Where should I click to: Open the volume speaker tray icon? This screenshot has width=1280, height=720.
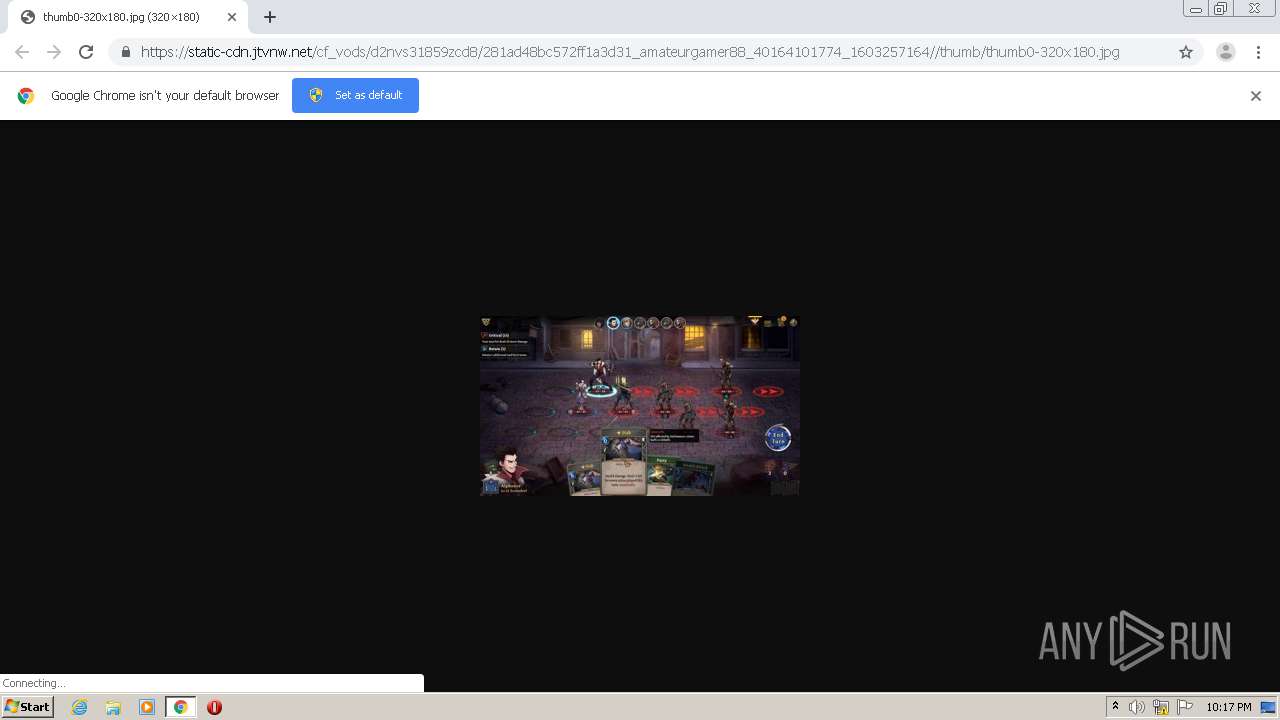[x=1137, y=707]
